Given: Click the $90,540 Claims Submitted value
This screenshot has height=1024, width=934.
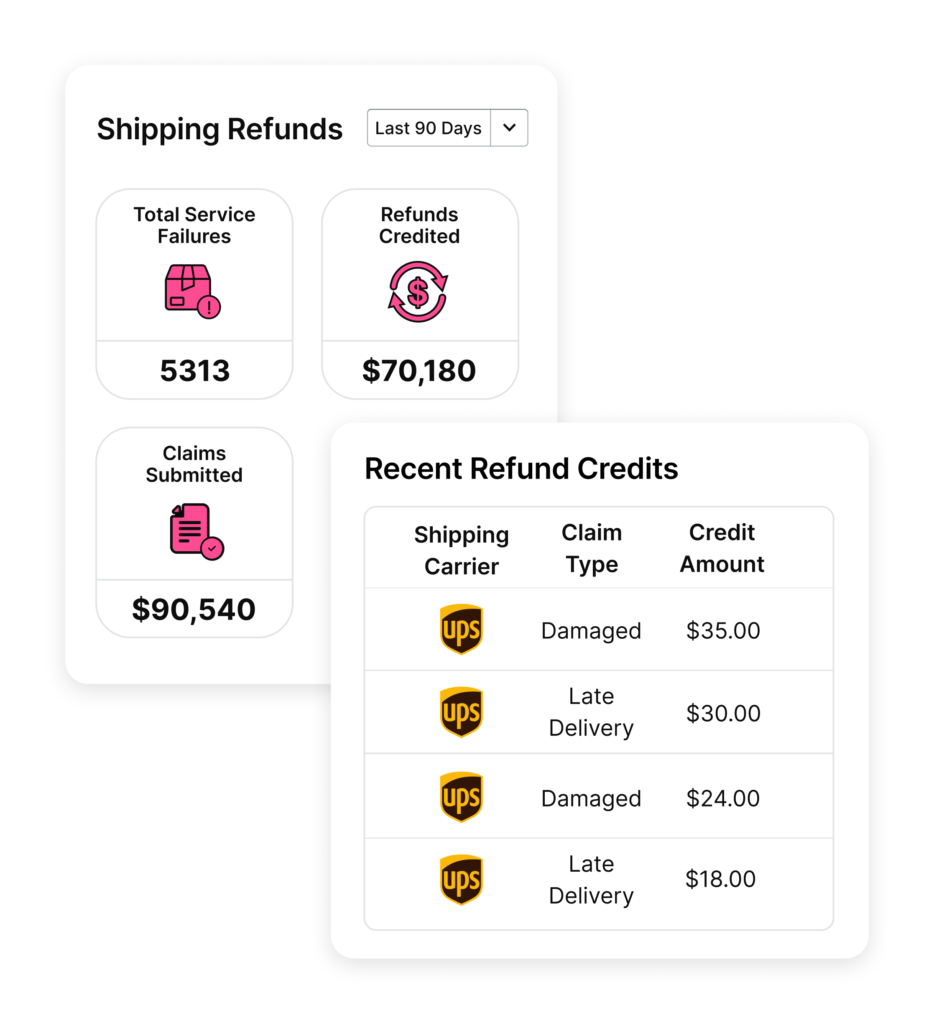Looking at the screenshot, I should [x=193, y=608].
